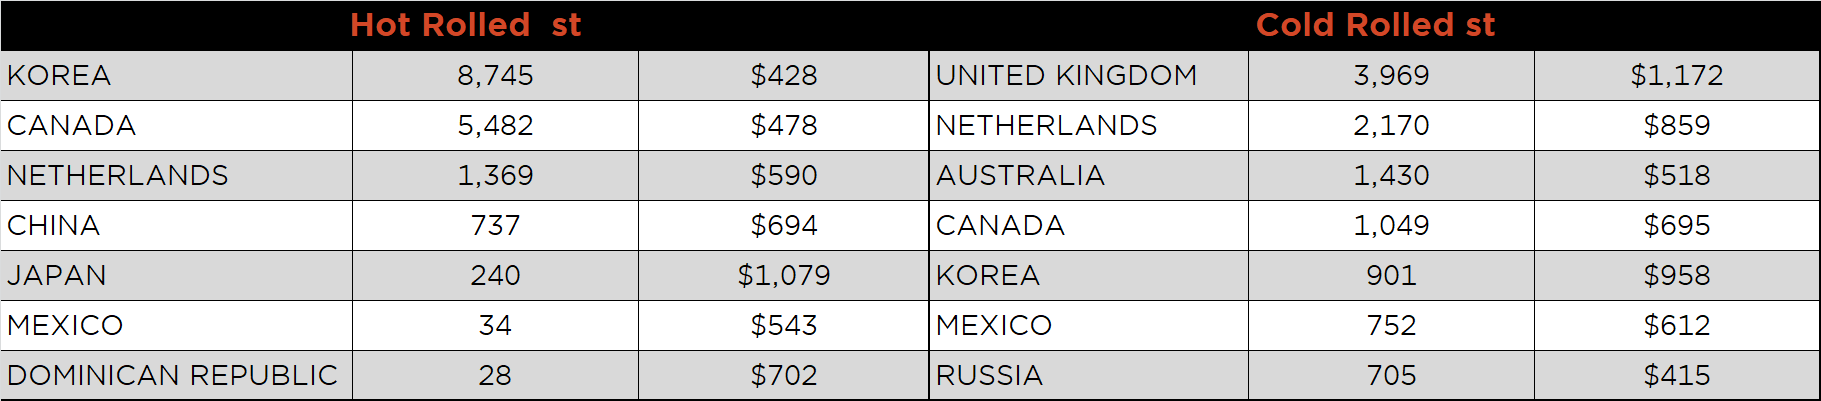Select the AUSTRALIA row label
The height and width of the screenshot is (401, 1821).
pyautogui.click(x=1089, y=175)
